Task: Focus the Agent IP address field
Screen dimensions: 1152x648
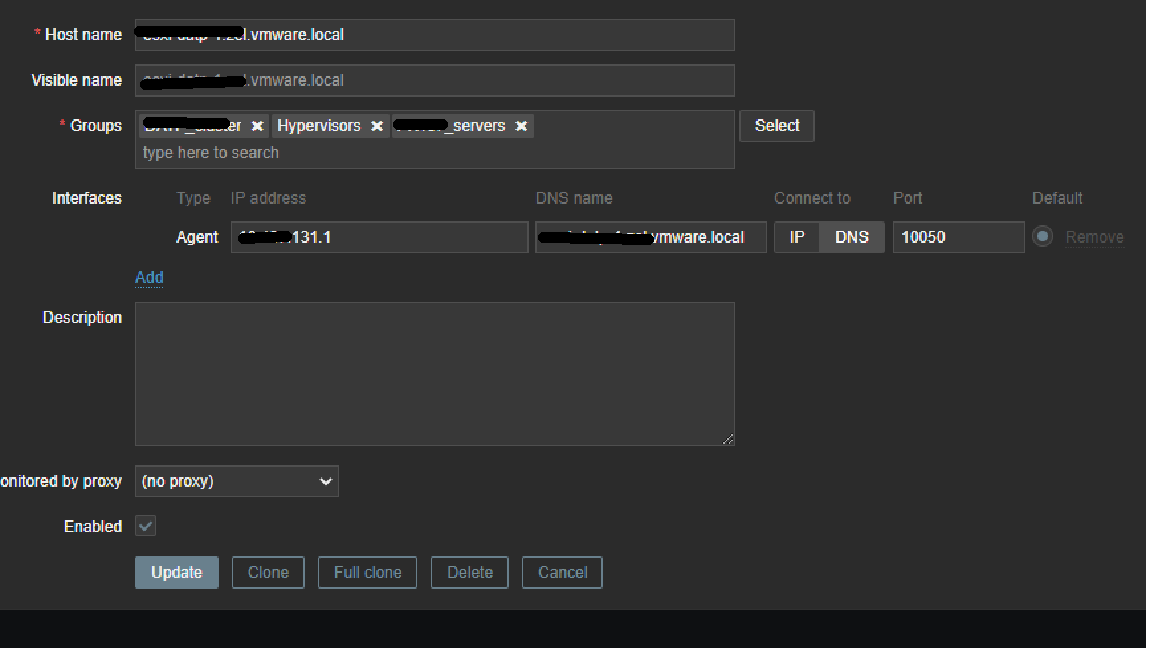Action: click(x=379, y=237)
